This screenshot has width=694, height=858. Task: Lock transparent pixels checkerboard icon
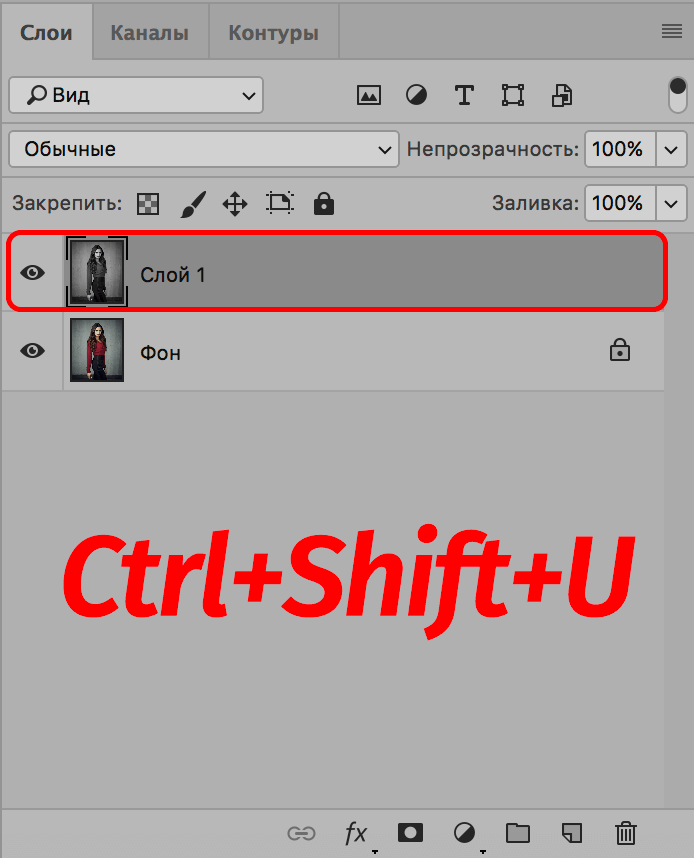(x=149, y=204)
